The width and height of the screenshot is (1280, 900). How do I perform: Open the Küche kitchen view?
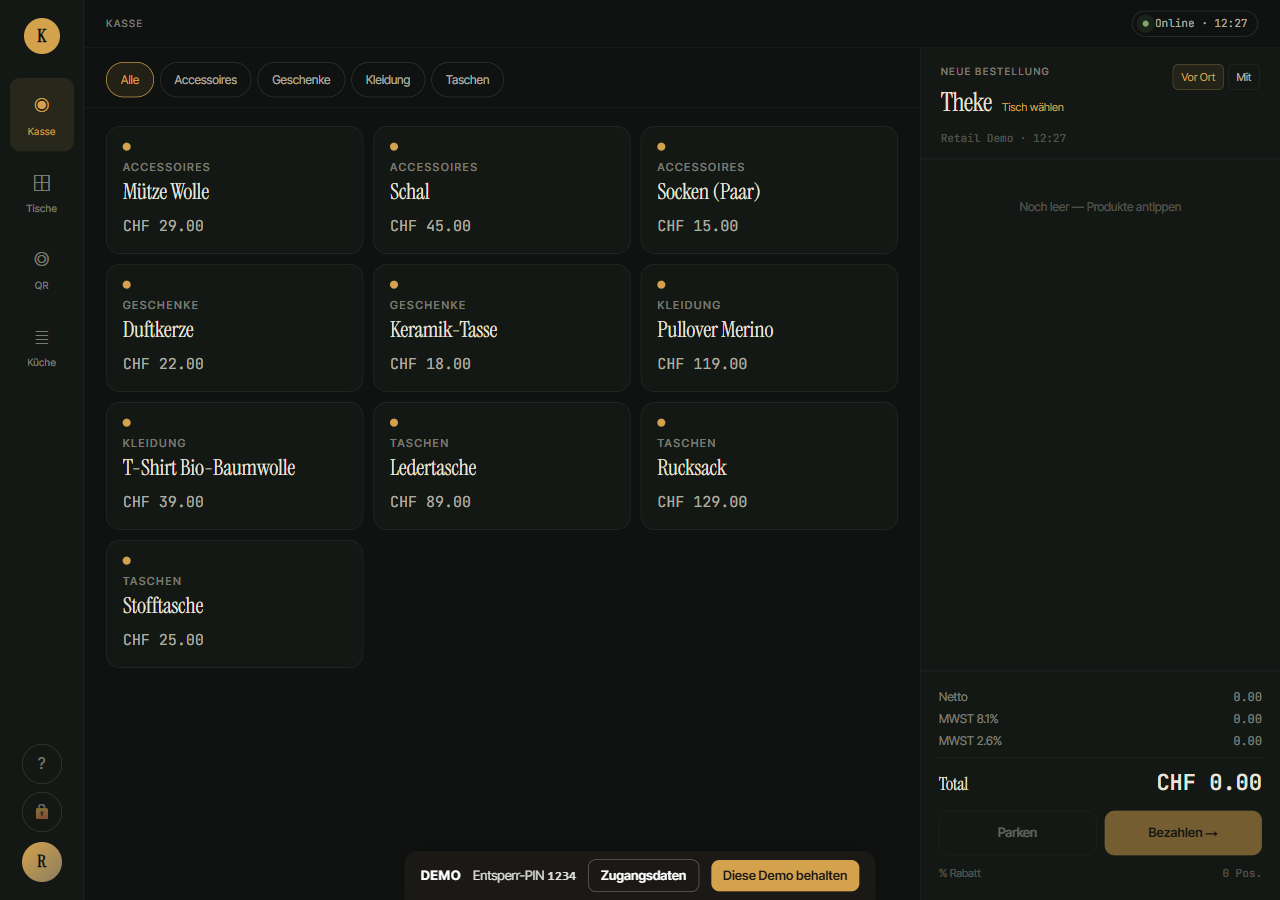pos(42,347)
